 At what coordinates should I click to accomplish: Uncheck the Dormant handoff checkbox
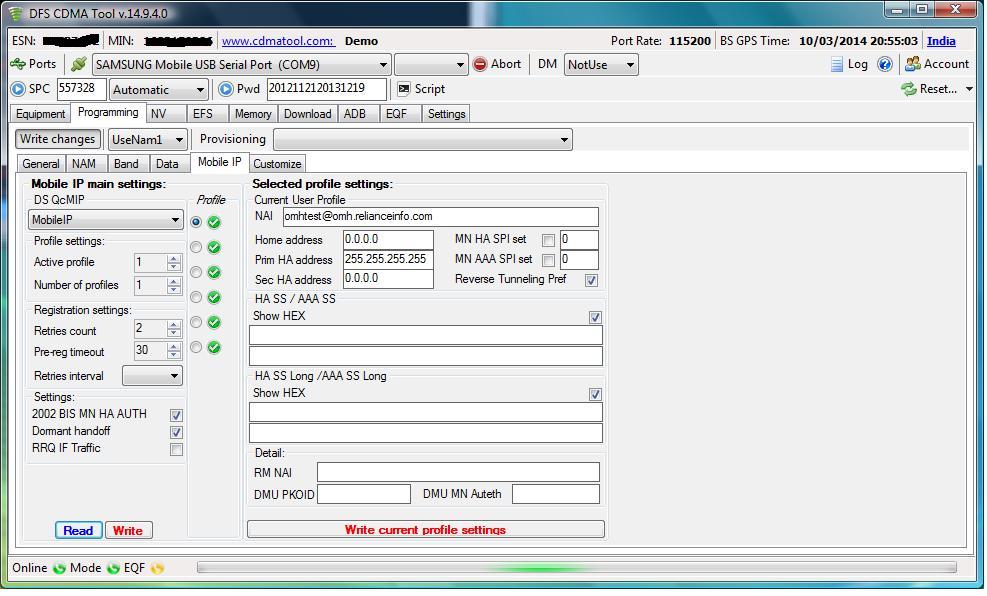click(x=176, y=432)
